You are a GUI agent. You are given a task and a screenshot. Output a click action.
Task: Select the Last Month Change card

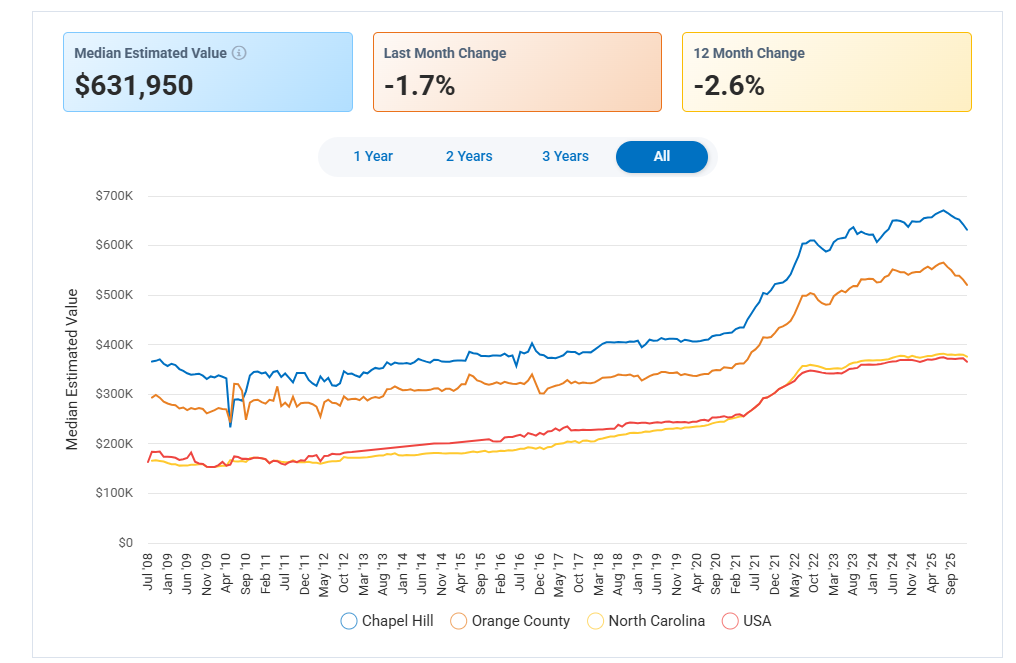(x=517, y=71)
